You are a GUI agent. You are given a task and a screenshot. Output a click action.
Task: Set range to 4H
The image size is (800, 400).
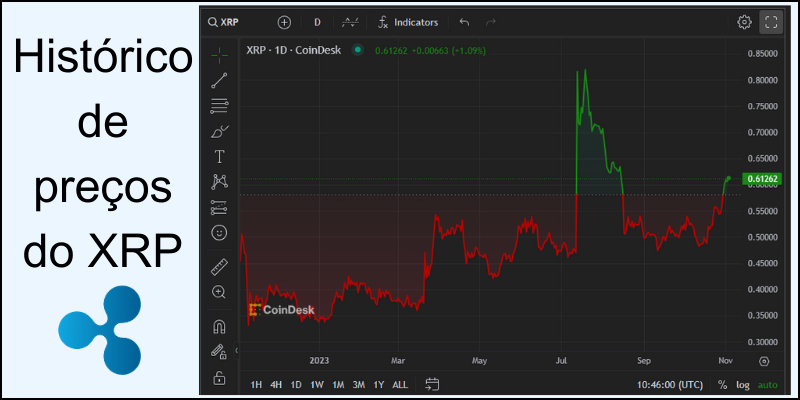pyautogui.click(x=276, y=385)
